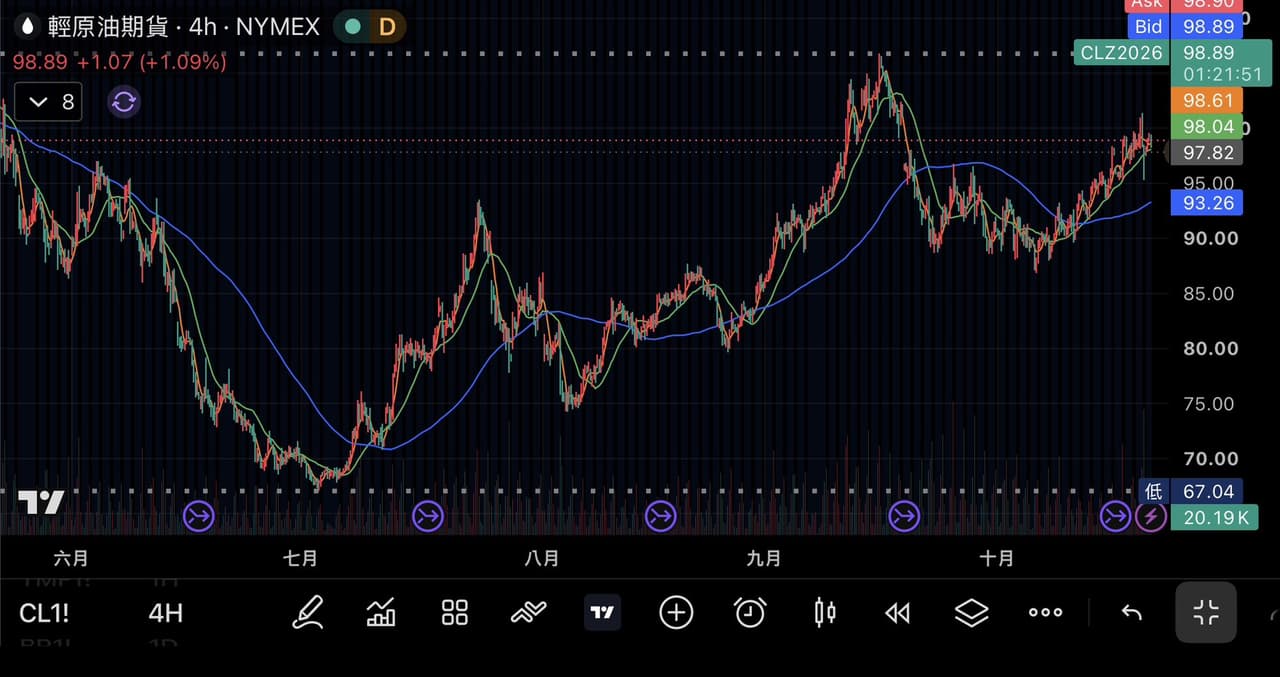
Task: Start bar replay with the rewind icon
Action: tap(898, 612)
